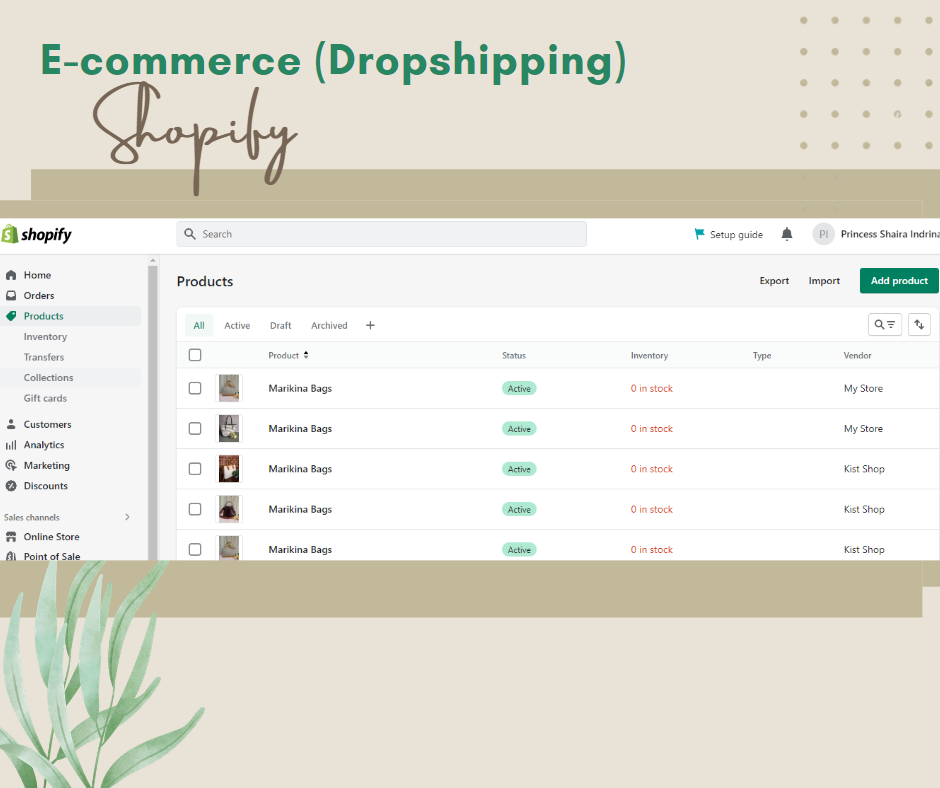
Task: Click Active badge in first product row
Action: [x=519, y=389]
